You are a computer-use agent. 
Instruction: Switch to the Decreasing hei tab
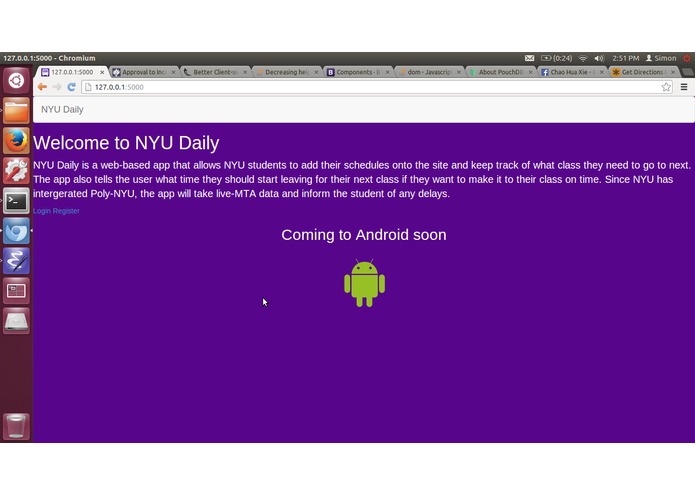tap(286, 72)
